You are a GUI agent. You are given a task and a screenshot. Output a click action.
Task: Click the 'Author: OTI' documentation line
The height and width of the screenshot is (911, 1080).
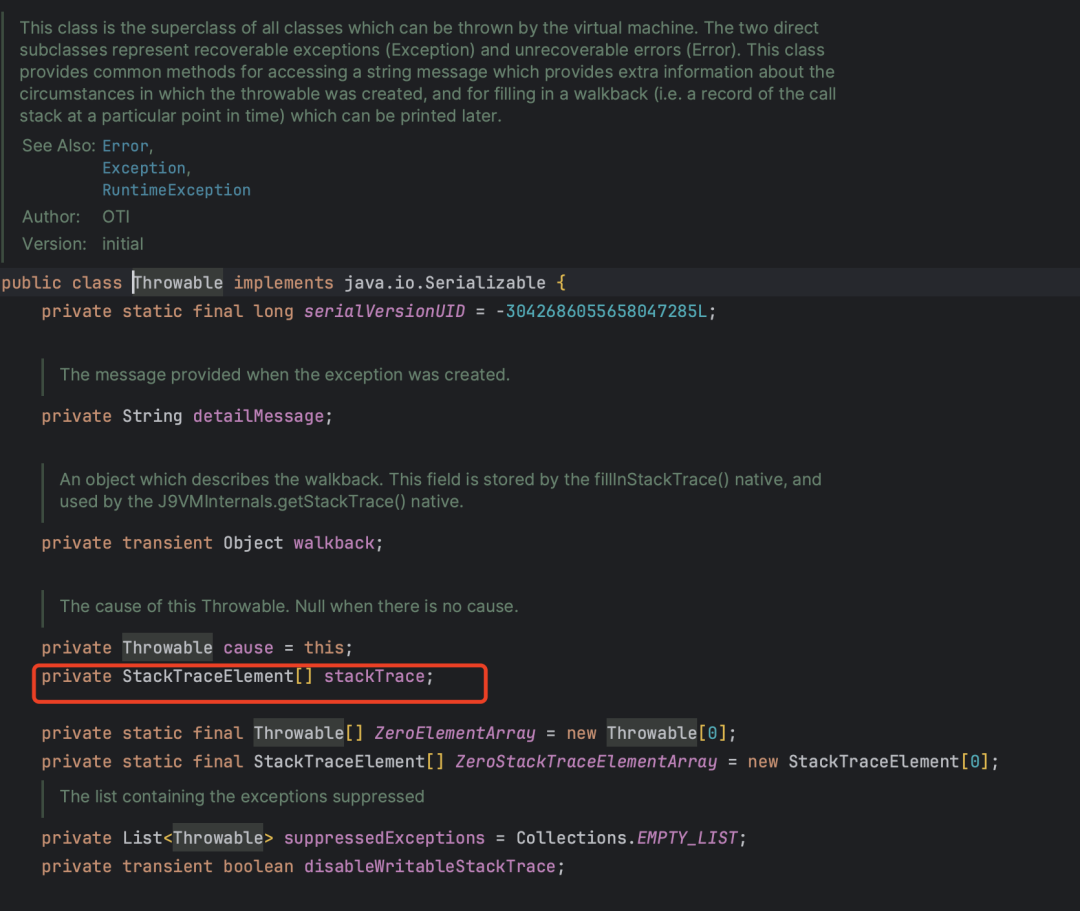click(76, 217)
